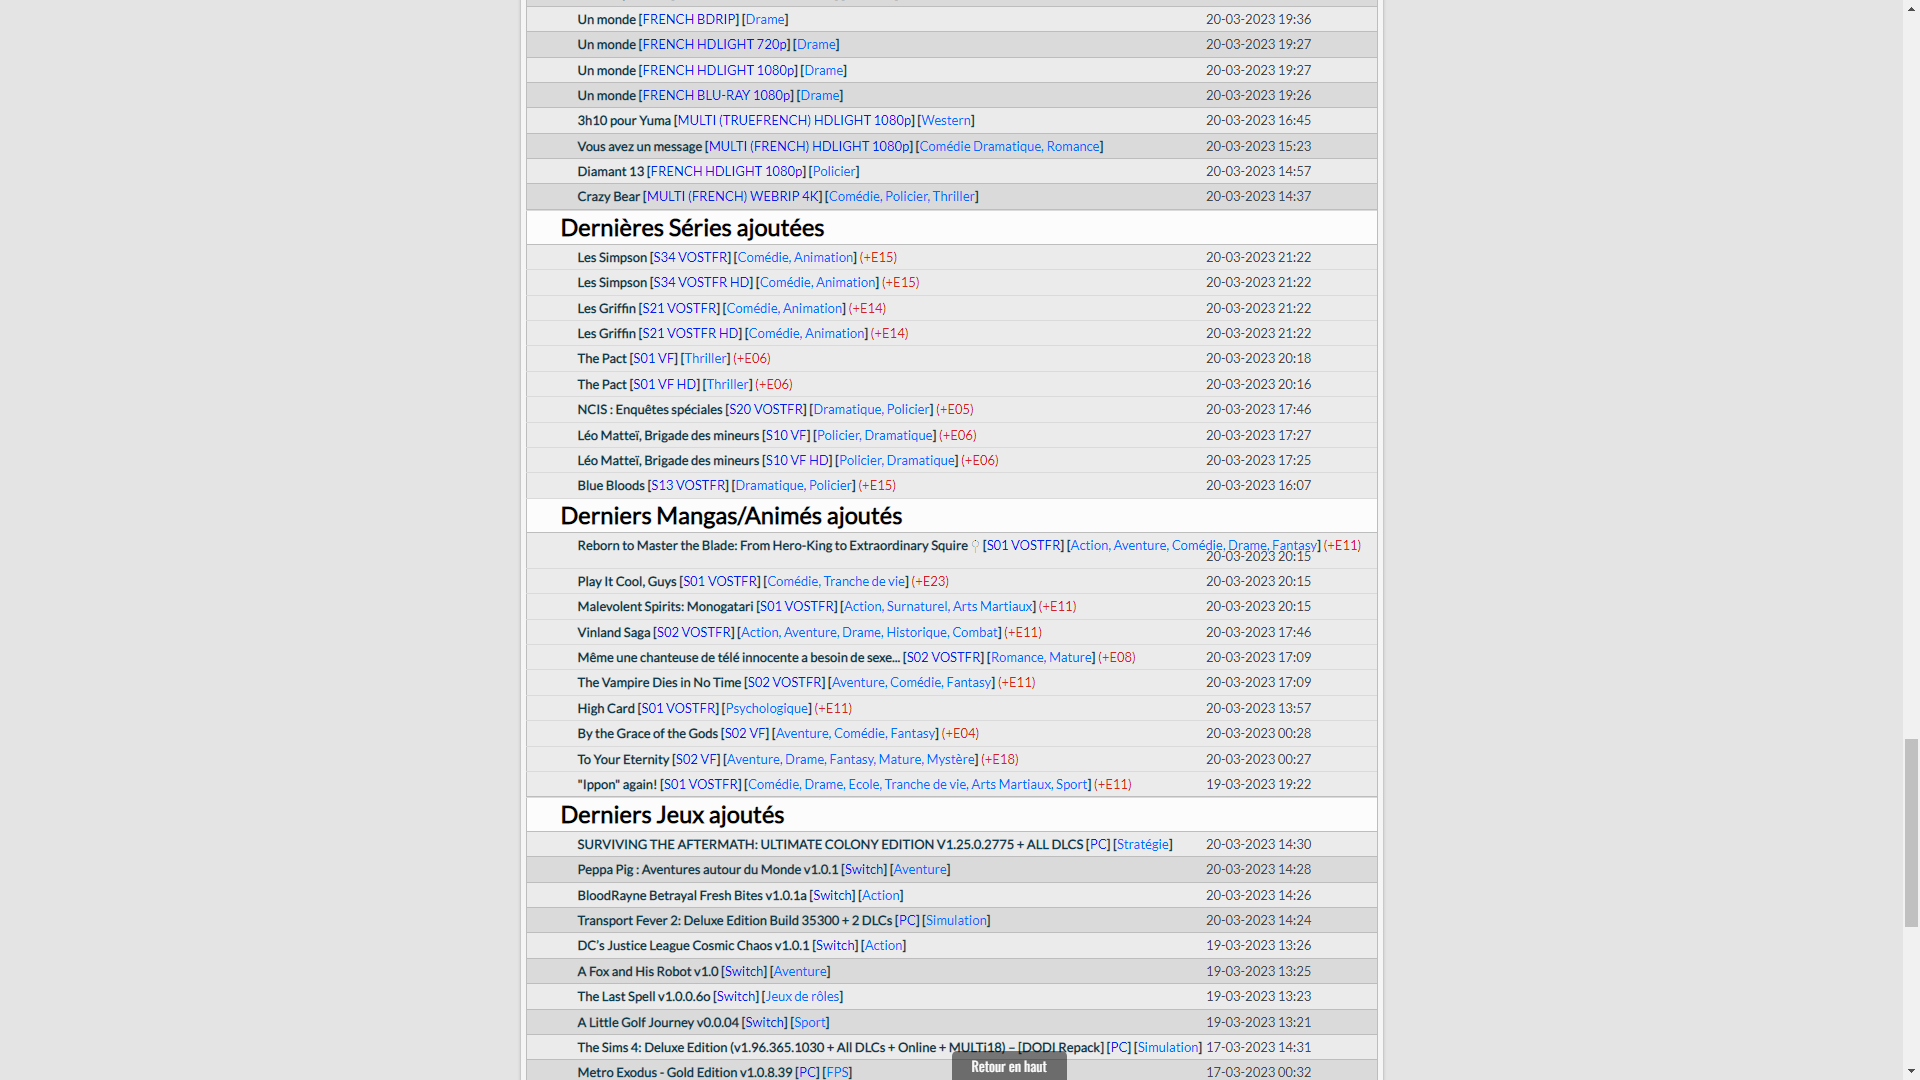Open "Ippon" again! S01 VOSTFR link
1920x1080 pixels.
click(702, 784)
